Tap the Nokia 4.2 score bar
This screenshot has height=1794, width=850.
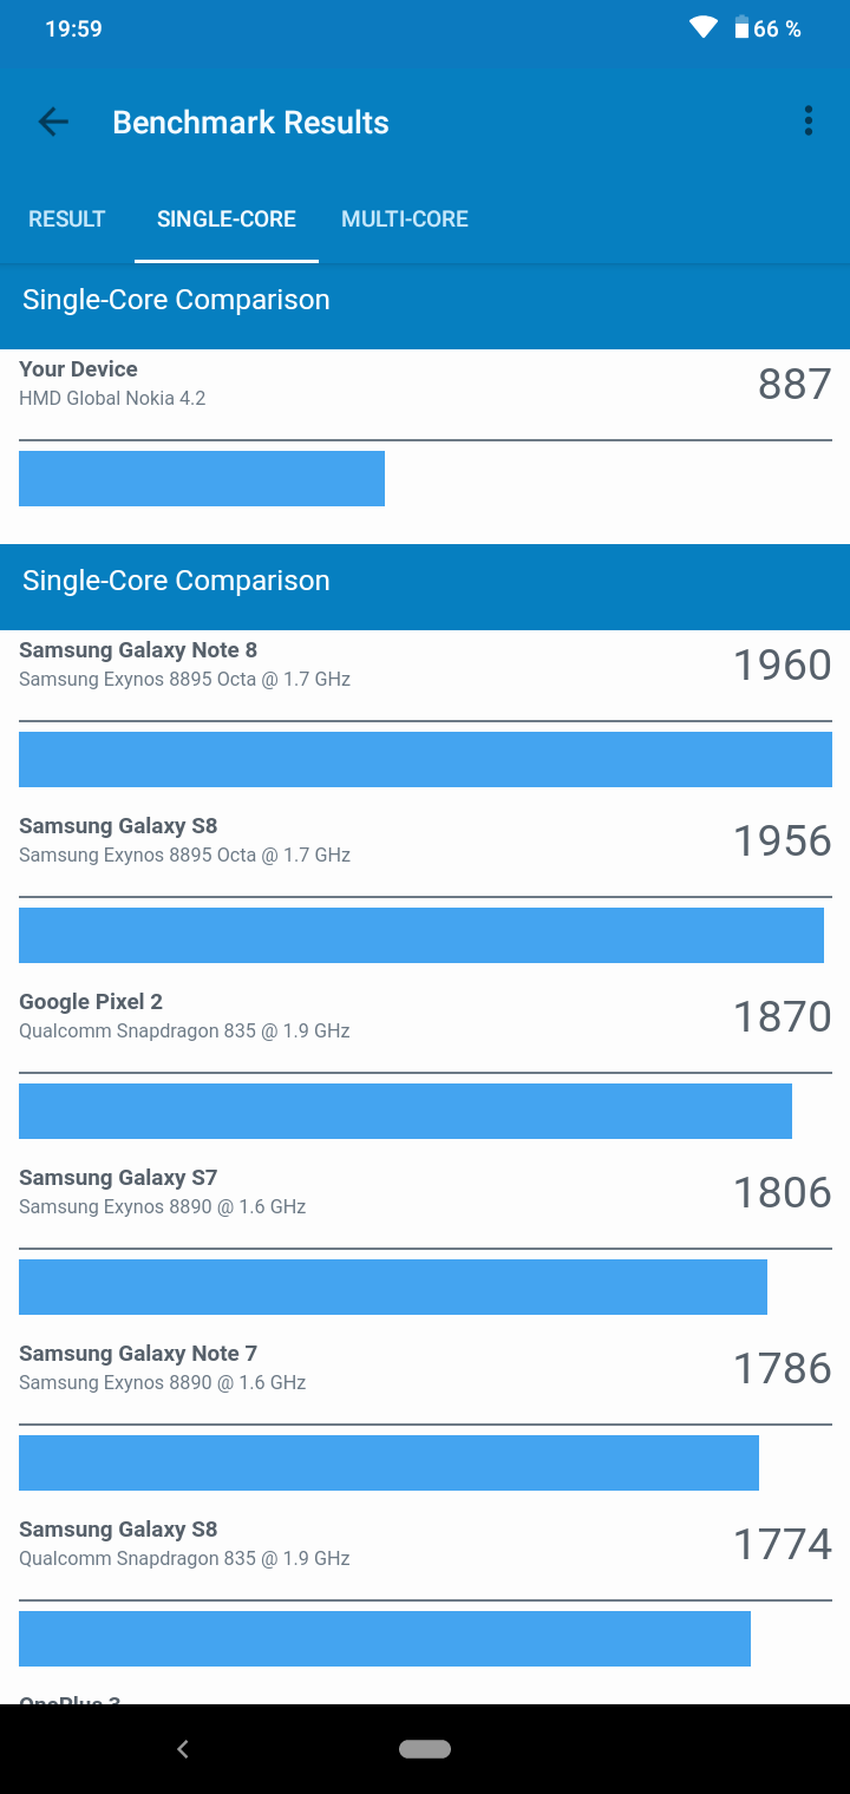(x=201, y=478)
